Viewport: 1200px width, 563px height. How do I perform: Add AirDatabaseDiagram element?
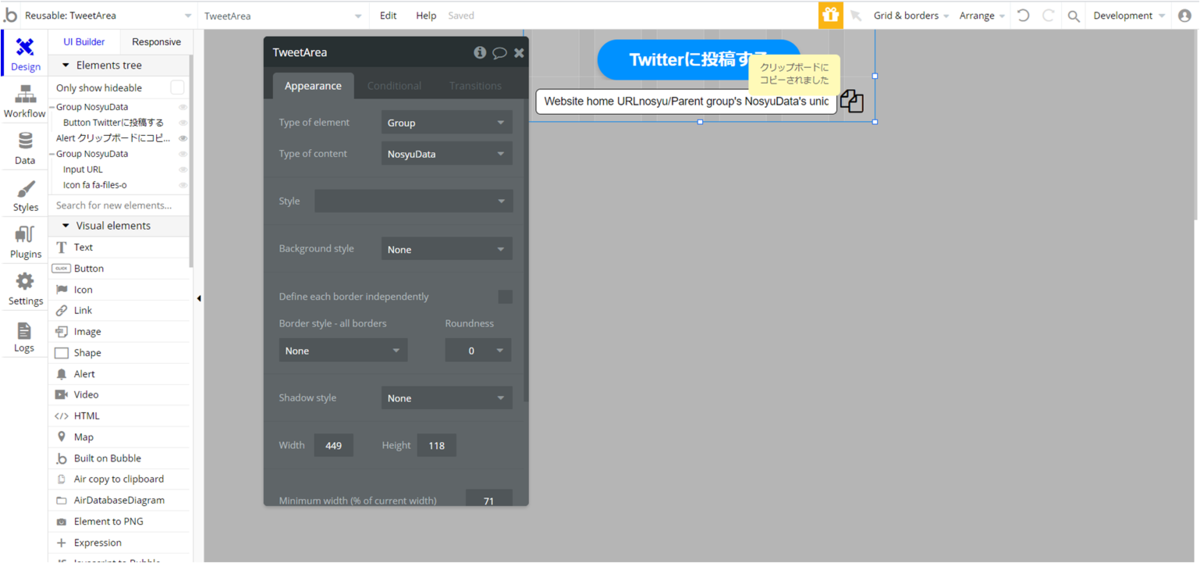click(x=119, y=500)
